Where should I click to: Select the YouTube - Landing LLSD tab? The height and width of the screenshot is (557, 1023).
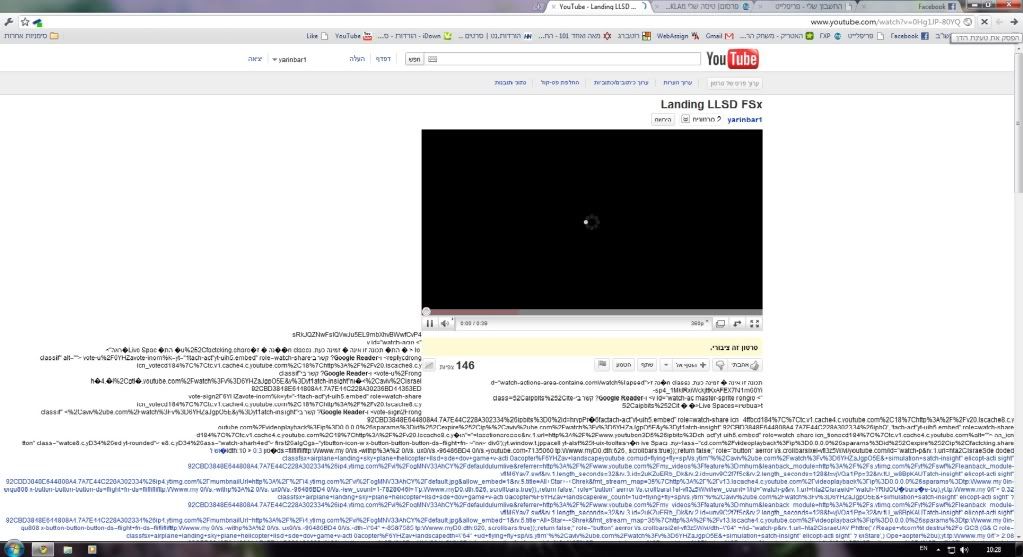click(x=597, y=7)
